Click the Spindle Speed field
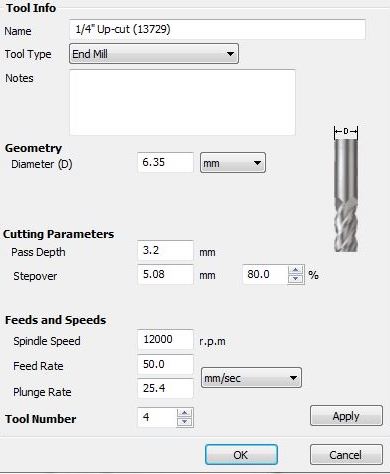Image resolution: width=390 pixels, height=474 pixels. pyautogui.click(x=165, y=339)
